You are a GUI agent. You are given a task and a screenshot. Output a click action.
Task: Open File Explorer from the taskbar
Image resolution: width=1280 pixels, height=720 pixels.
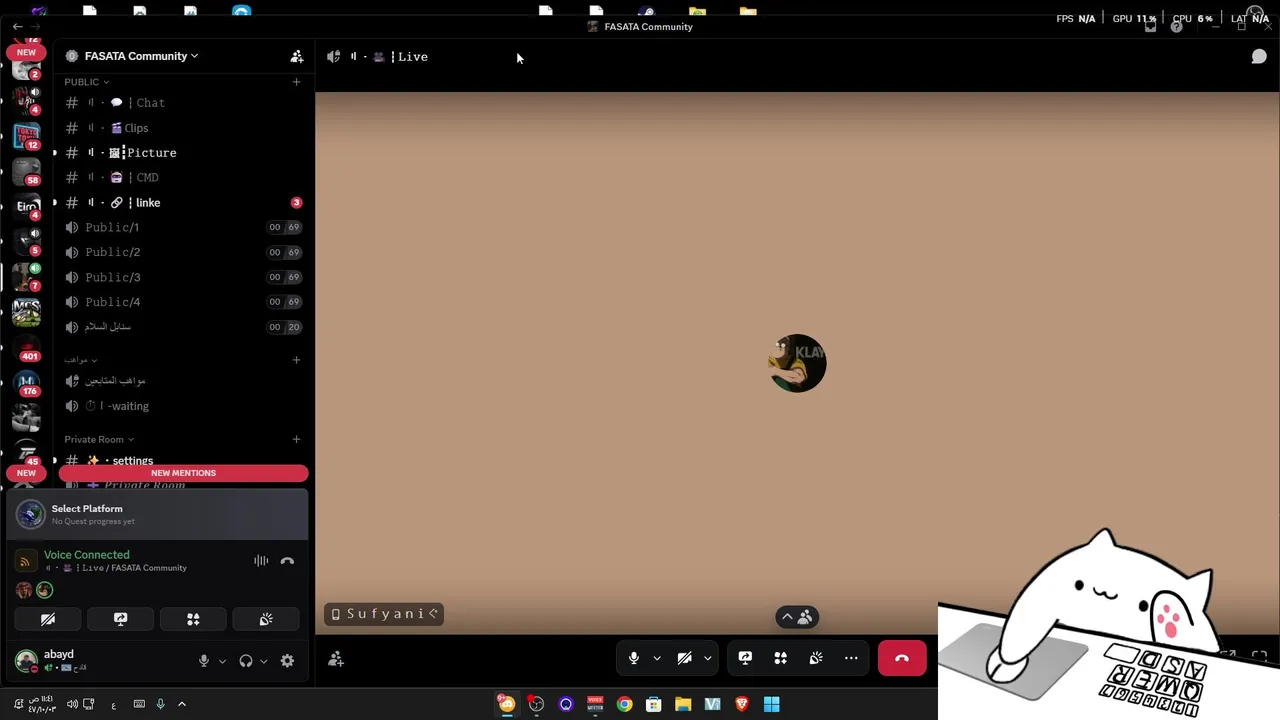point(683,704)
